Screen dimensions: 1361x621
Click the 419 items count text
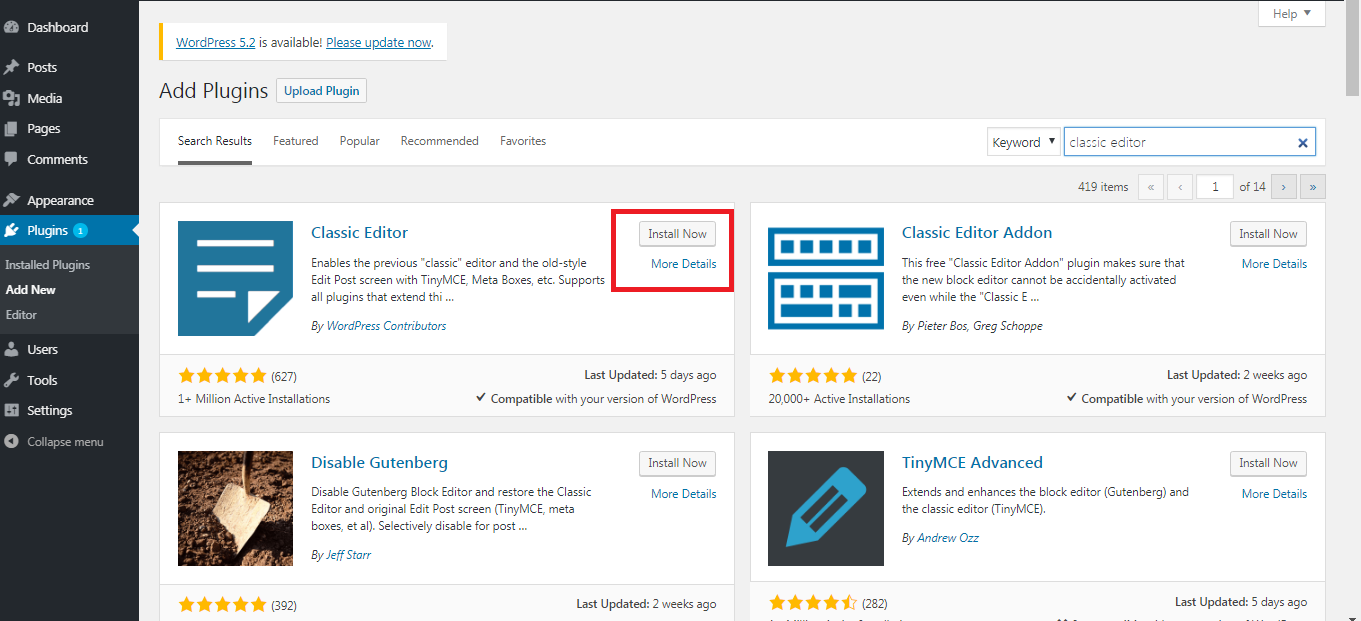click(1103, 186)
